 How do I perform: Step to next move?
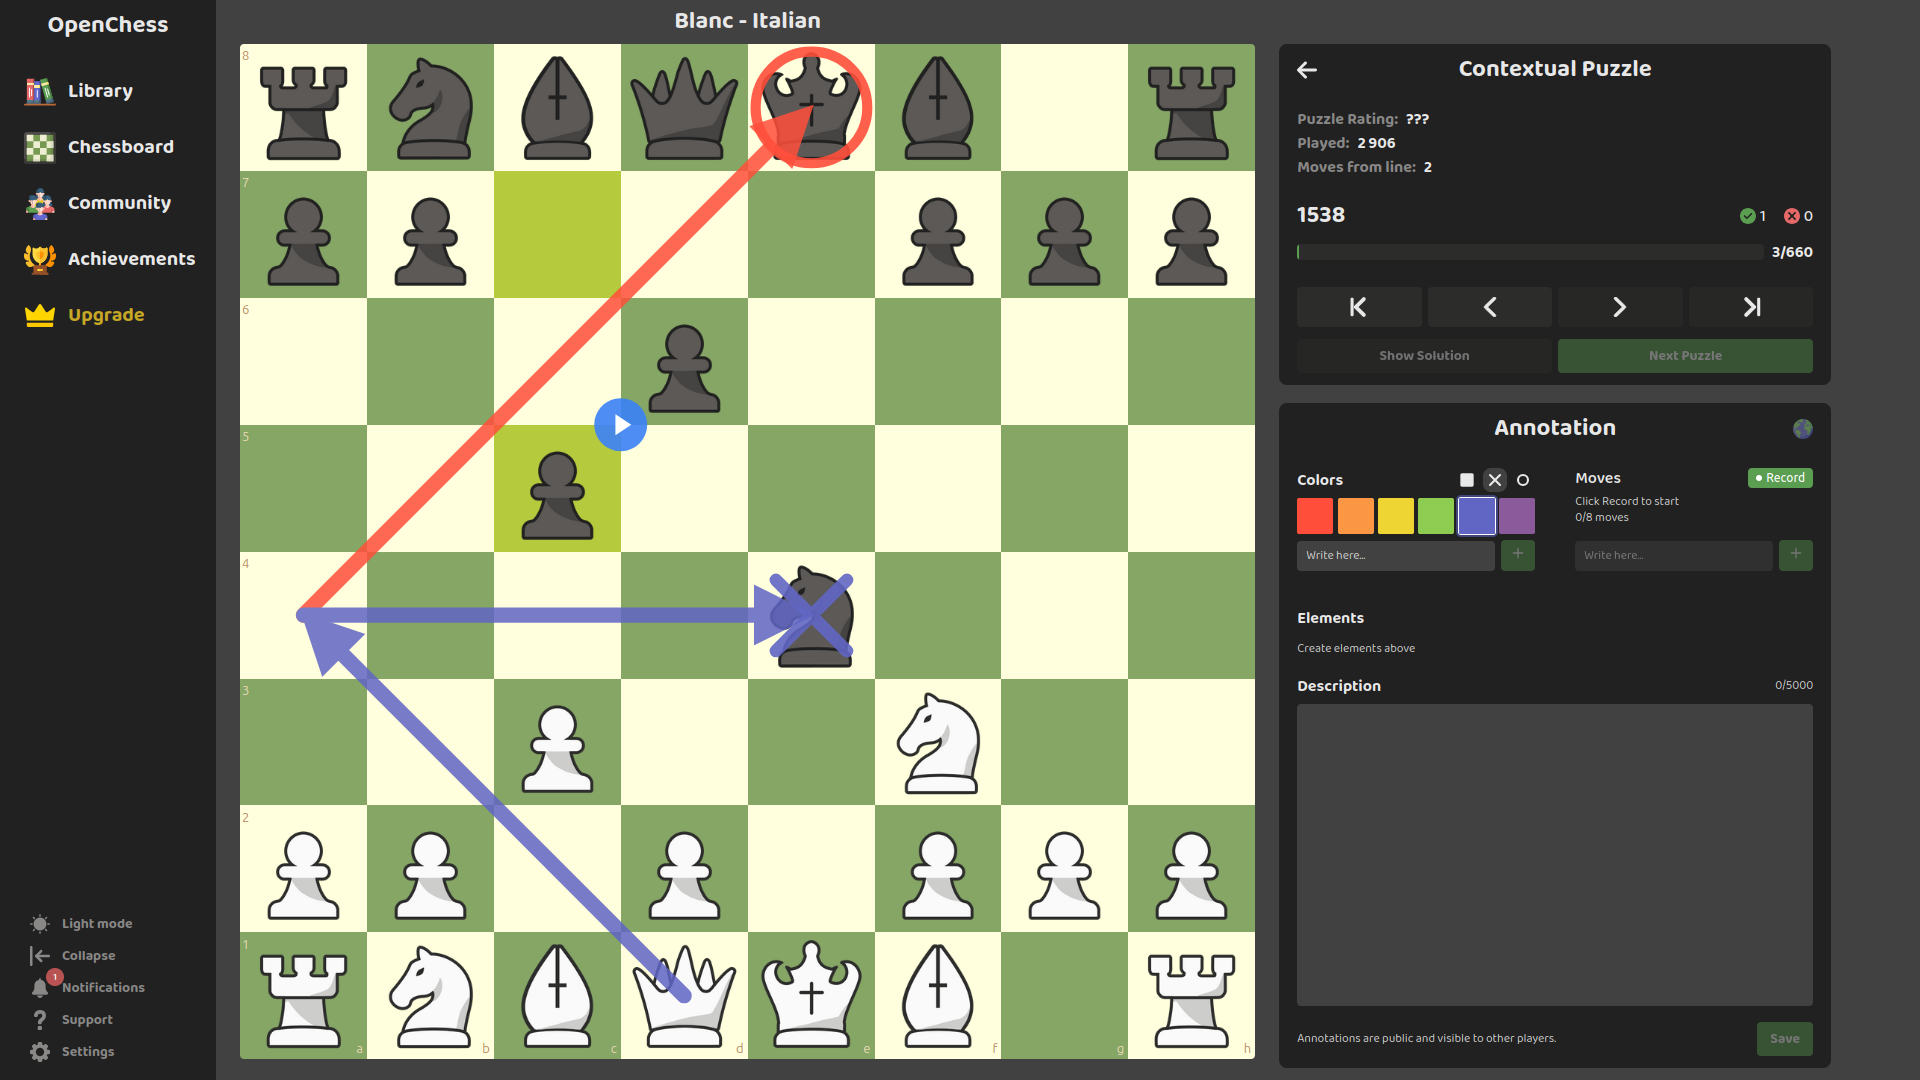click(1620, 307)
